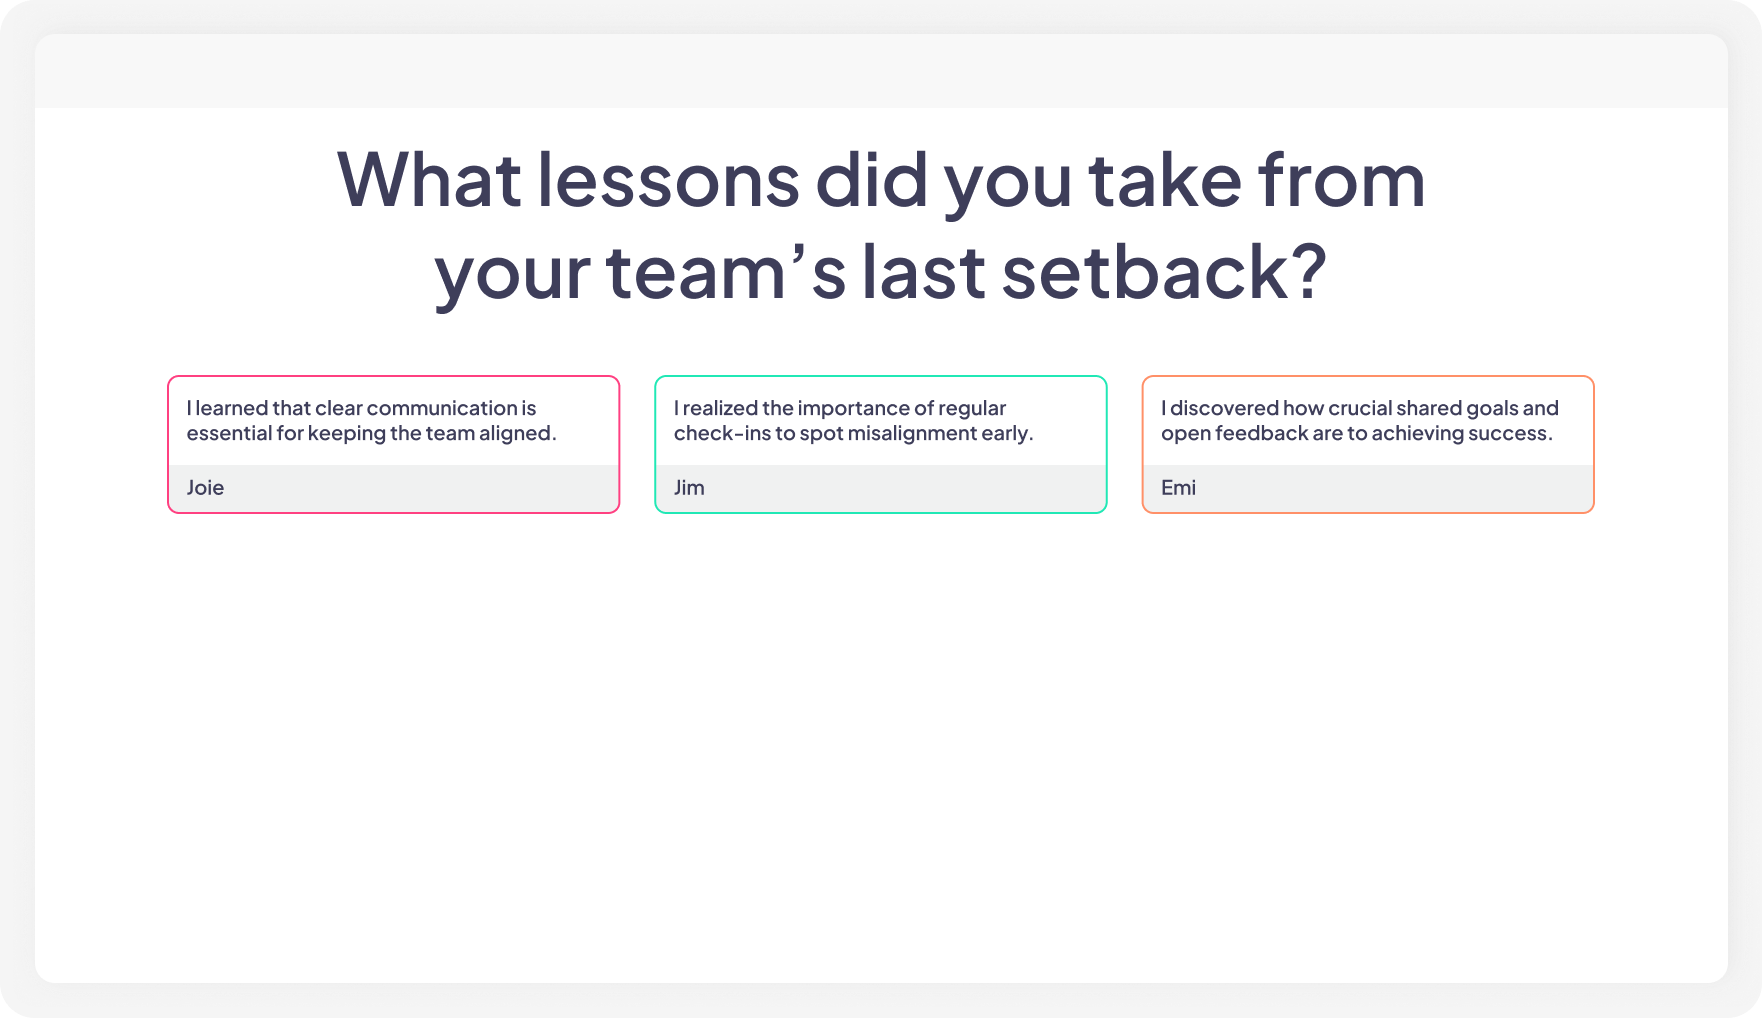This screenshot has width=1762, height=1018.
Task: Select the text of Joie's answer
Action: point(374,420)
